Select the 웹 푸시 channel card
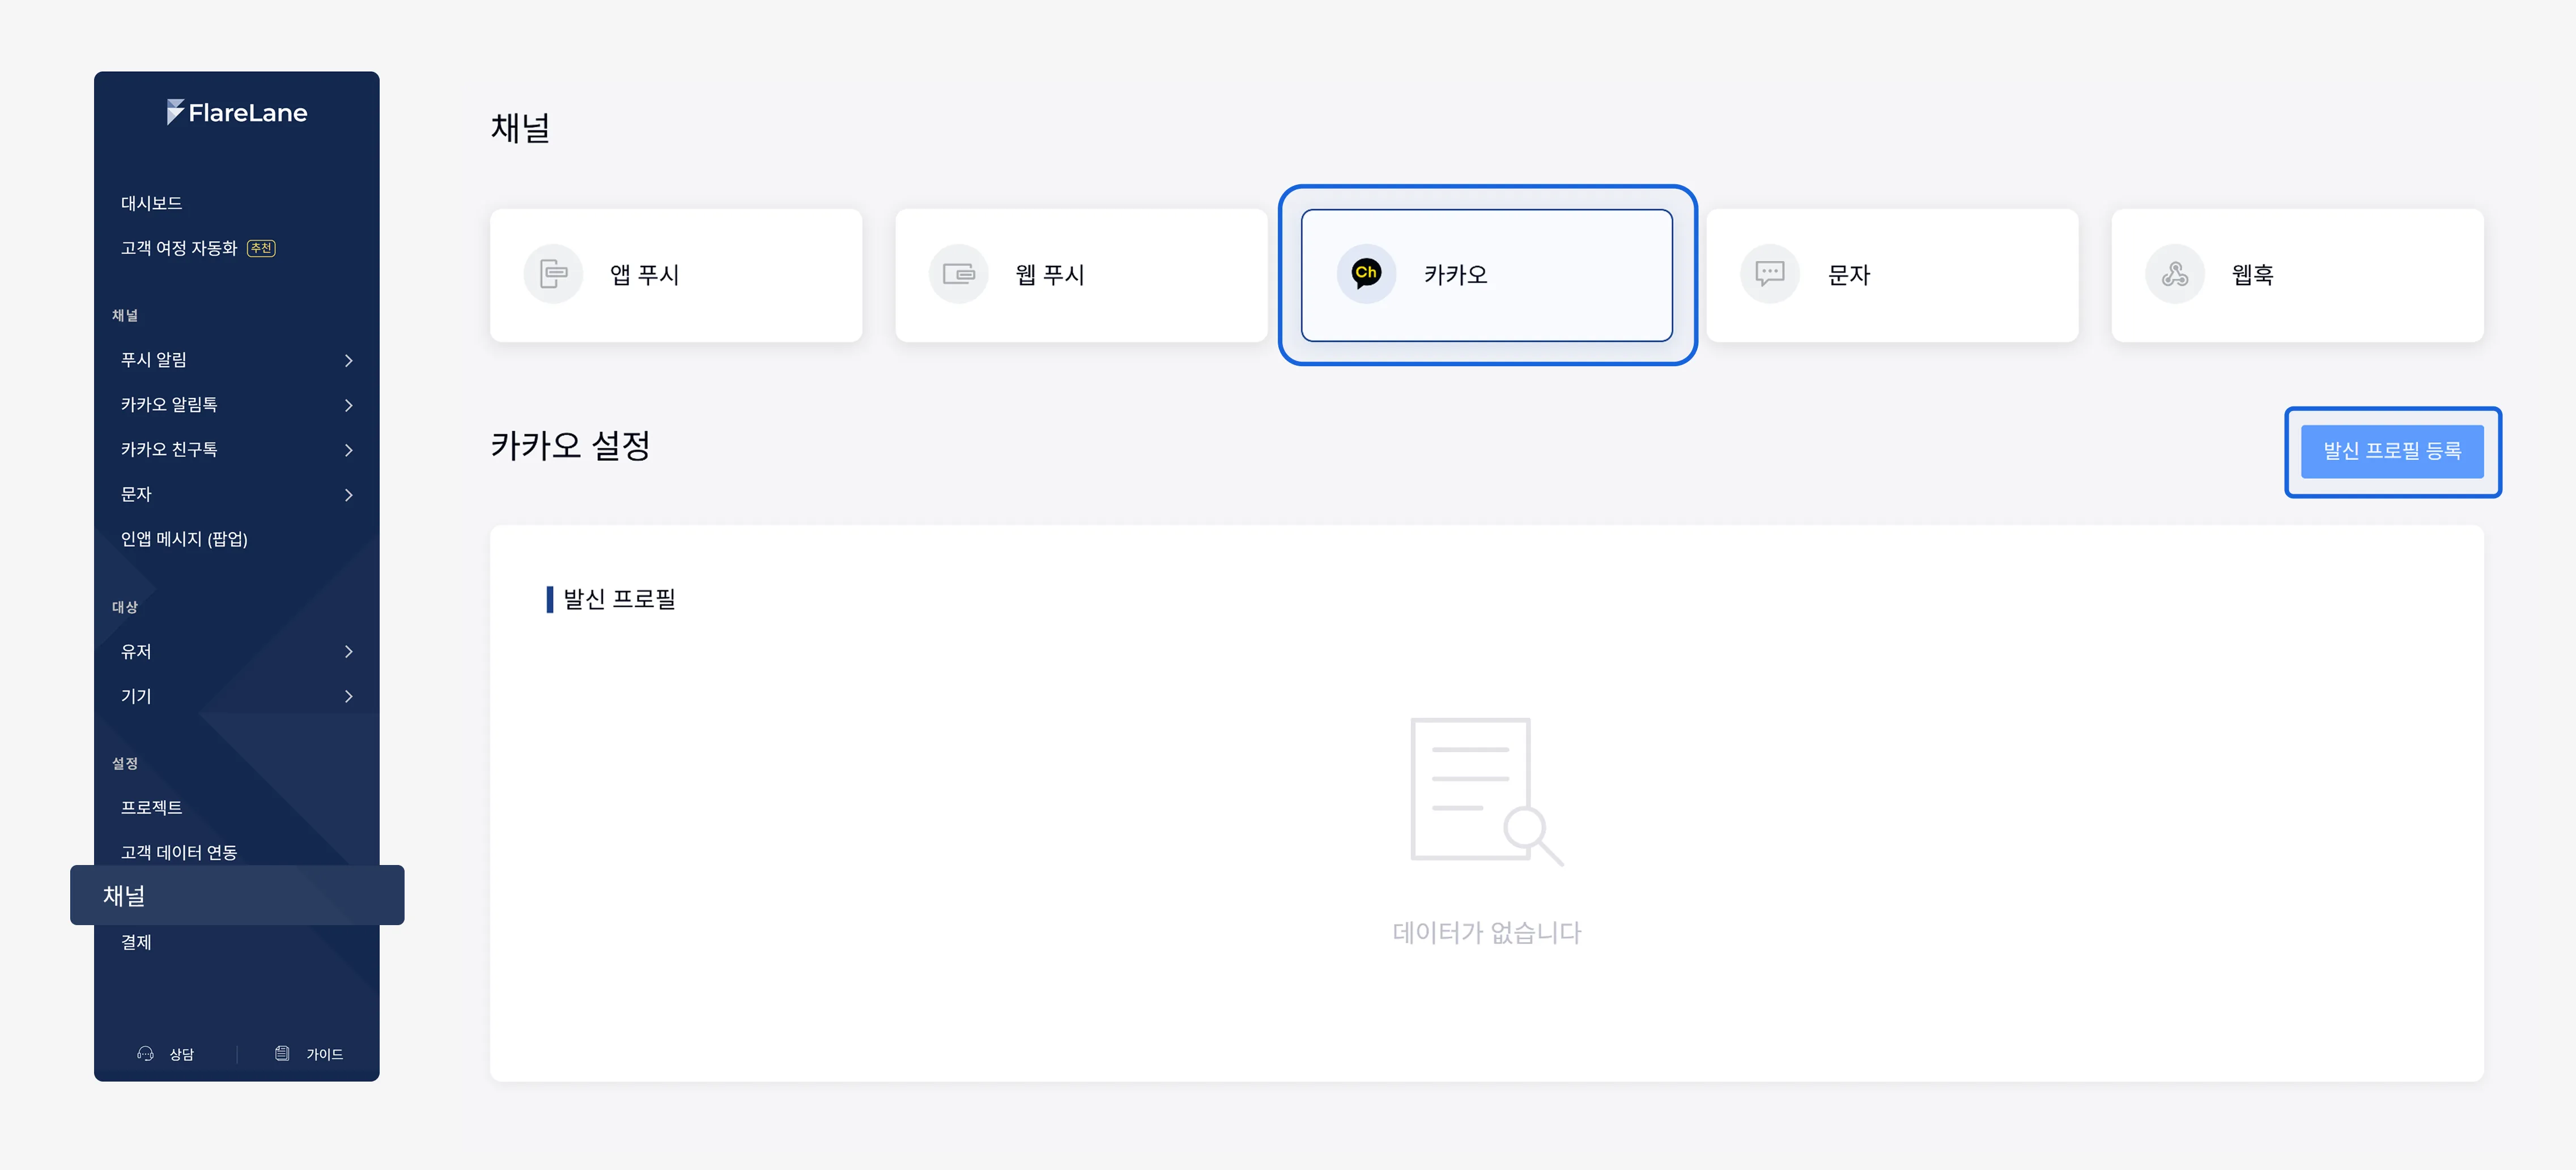The width and height of the screenshot is (2576, 1170). (1081, 275)
